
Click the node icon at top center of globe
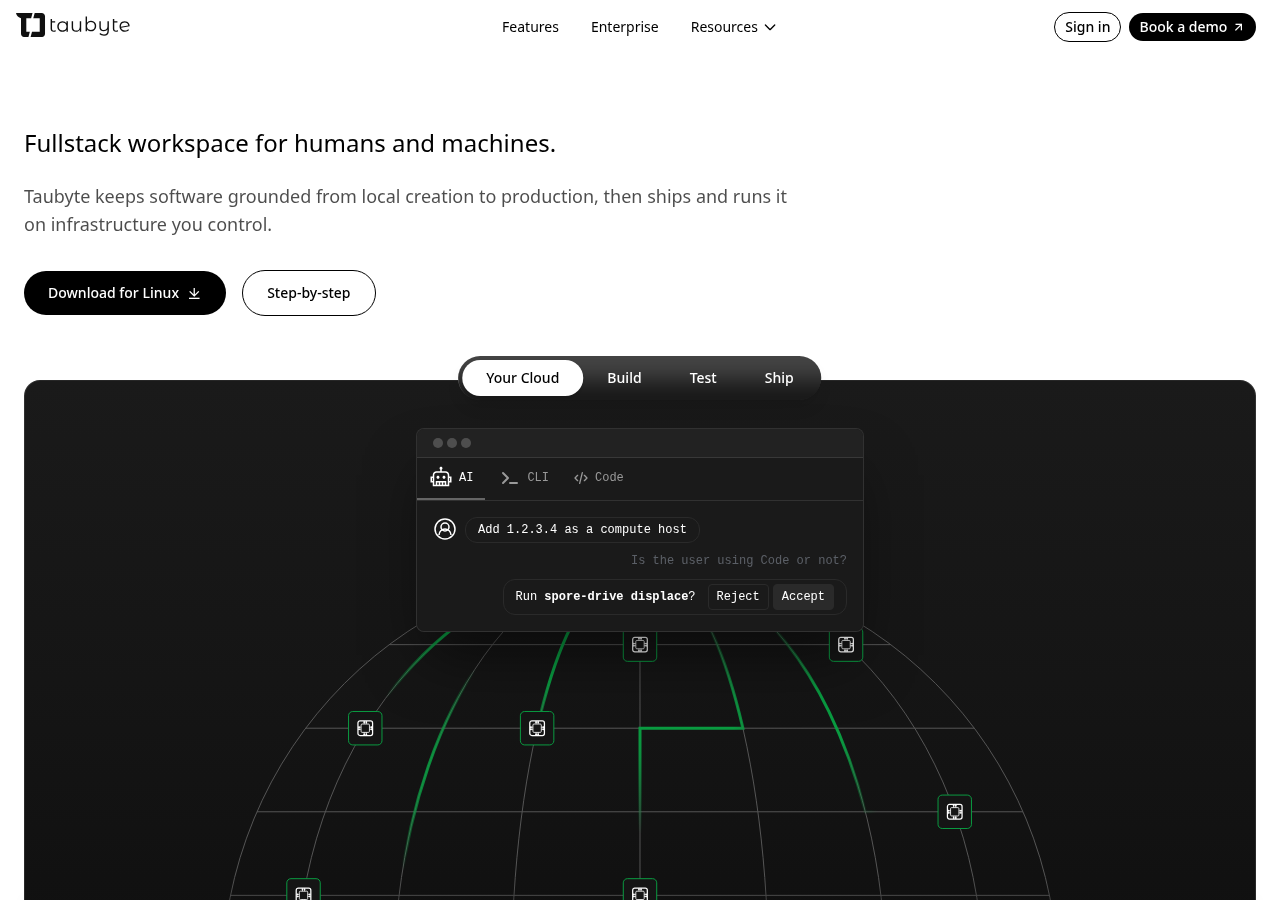pos(640,645)
